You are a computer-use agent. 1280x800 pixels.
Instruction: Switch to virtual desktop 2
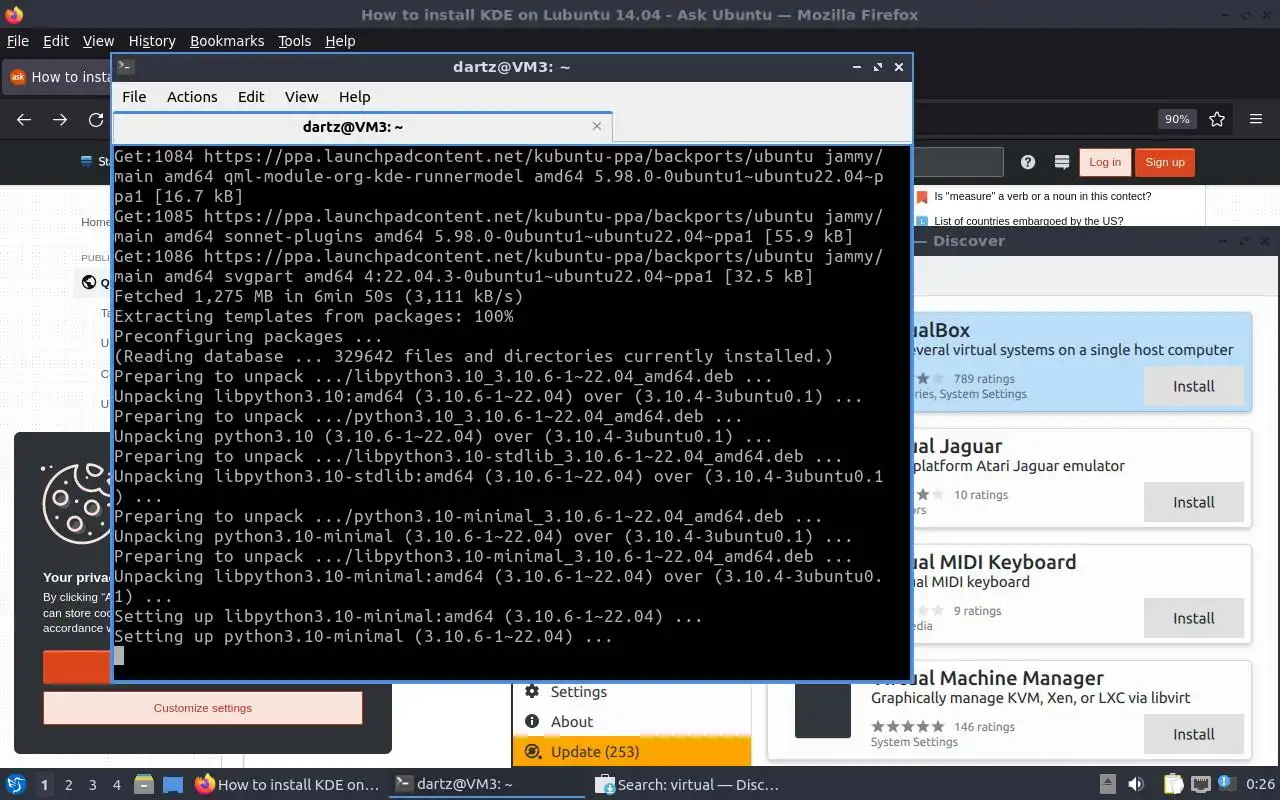(68, 785)
